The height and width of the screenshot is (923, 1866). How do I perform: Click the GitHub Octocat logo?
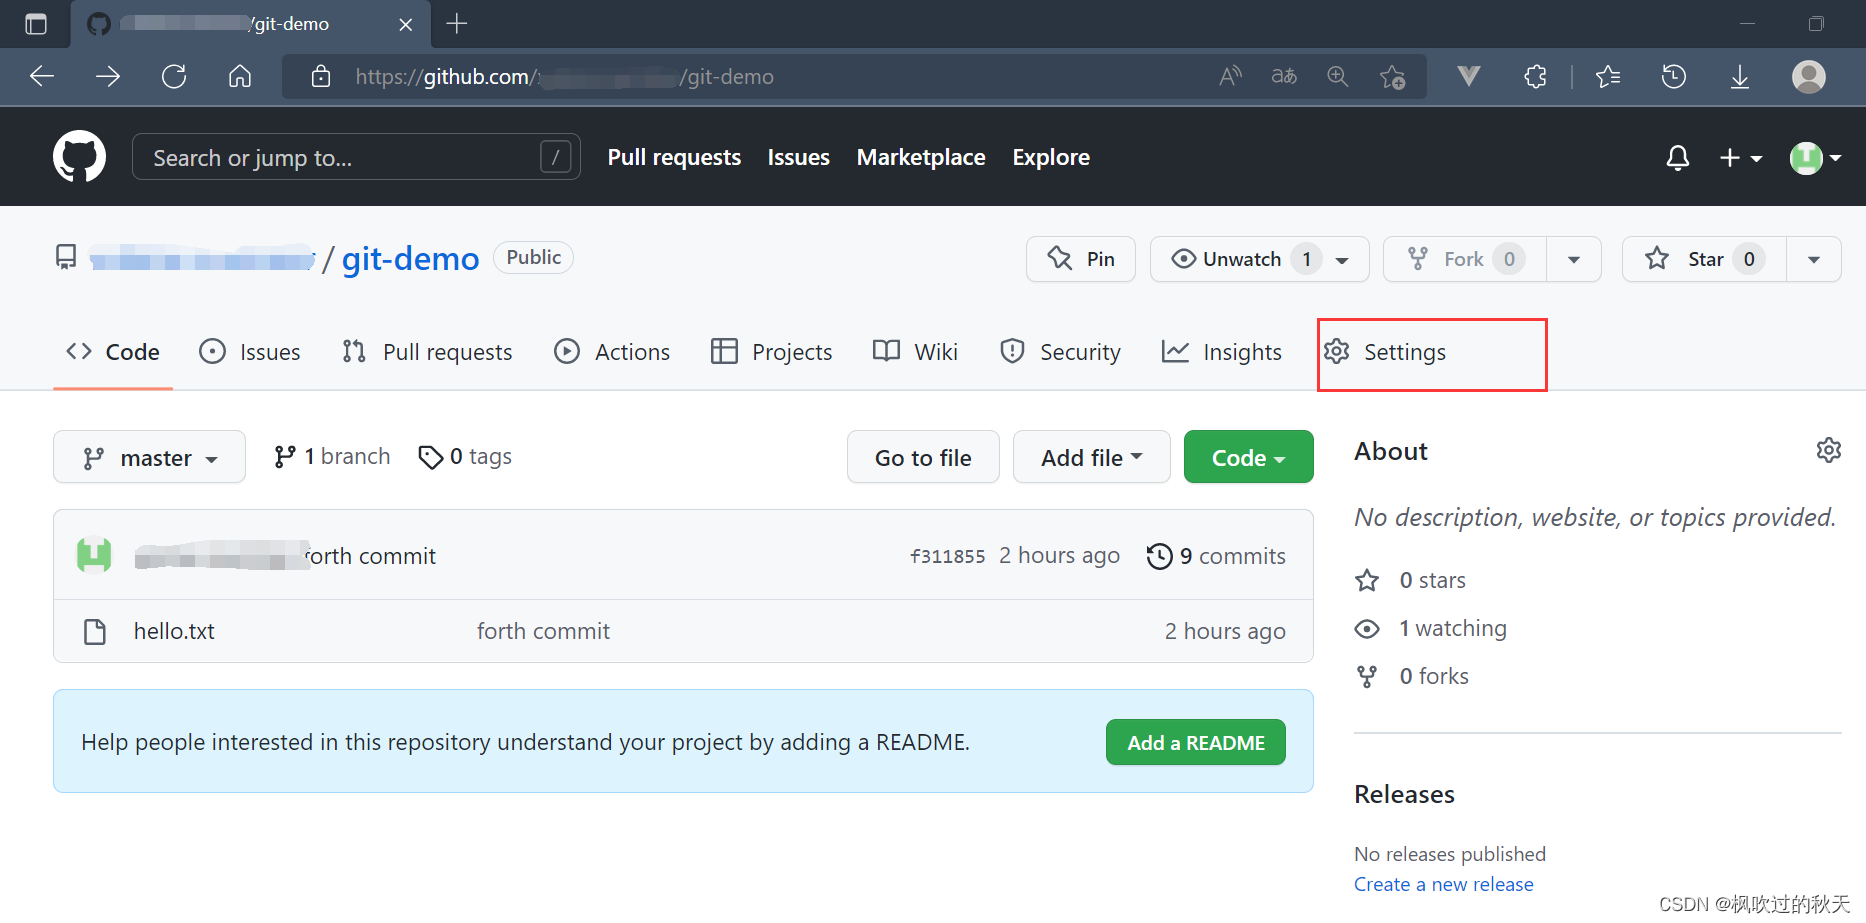(79, 156)
